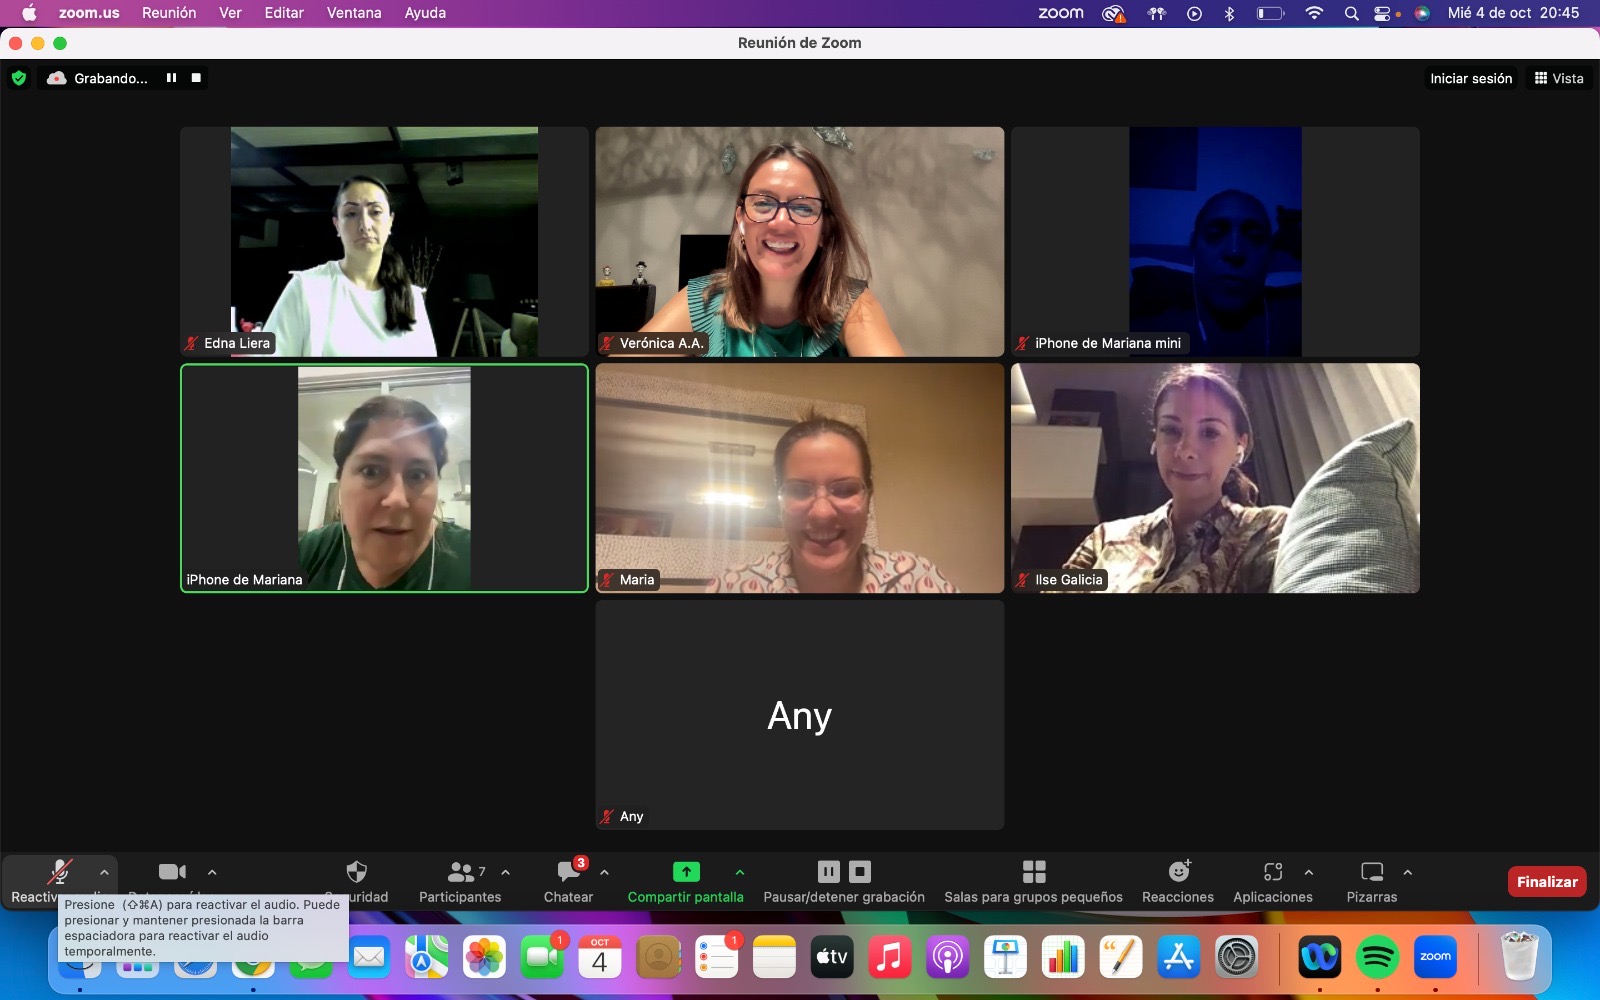The height and width of the screenshot is (1000, 1600).
Task: Click the Bluetooth menu bar icon
Action: 1230,13
